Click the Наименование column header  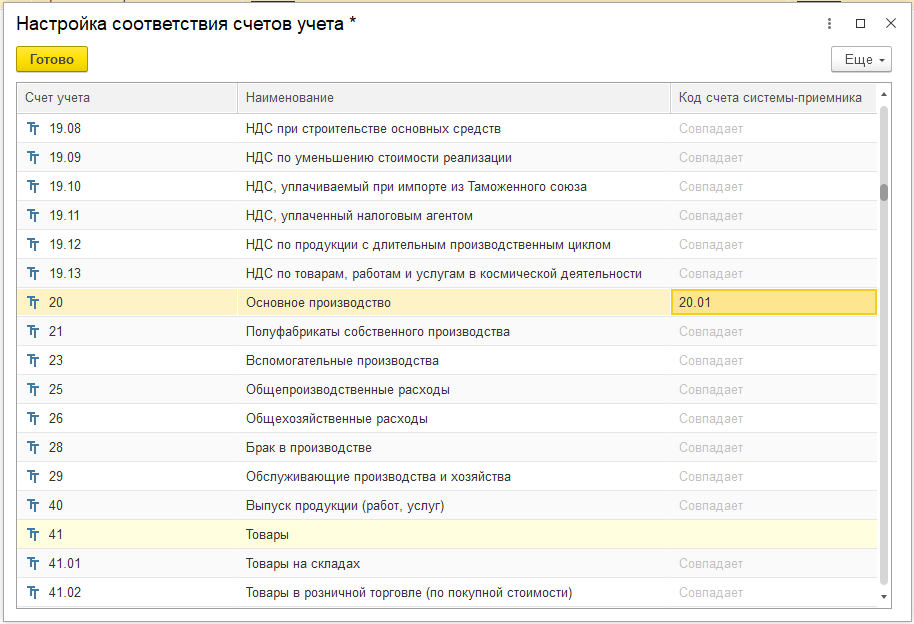tap(454, 98)
